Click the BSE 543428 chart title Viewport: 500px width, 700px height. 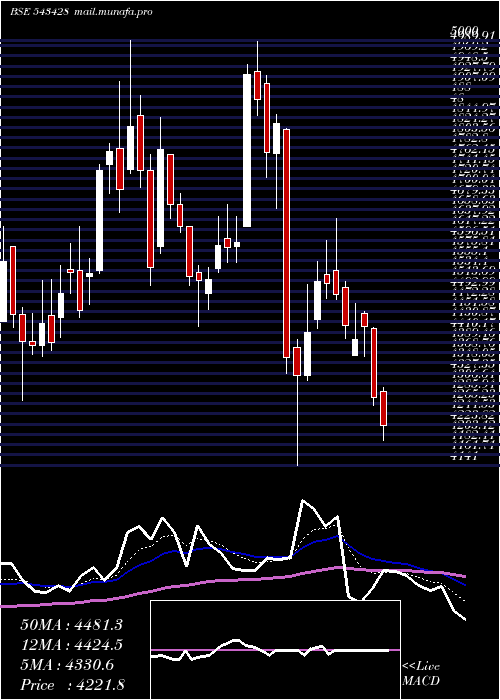coord(39,12)
